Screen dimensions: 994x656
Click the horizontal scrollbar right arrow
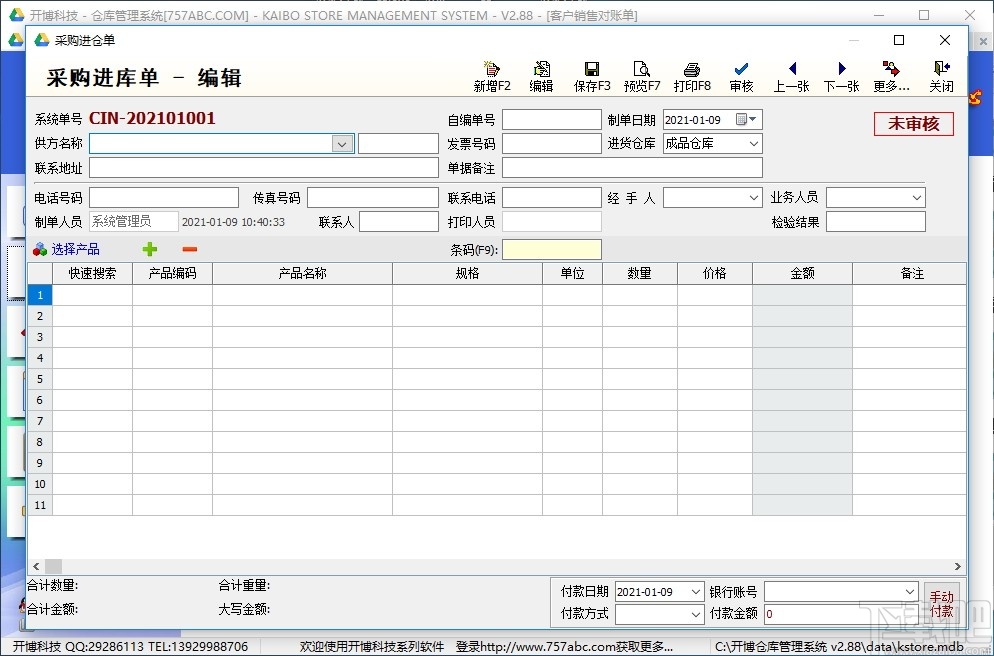click(958, 566)
